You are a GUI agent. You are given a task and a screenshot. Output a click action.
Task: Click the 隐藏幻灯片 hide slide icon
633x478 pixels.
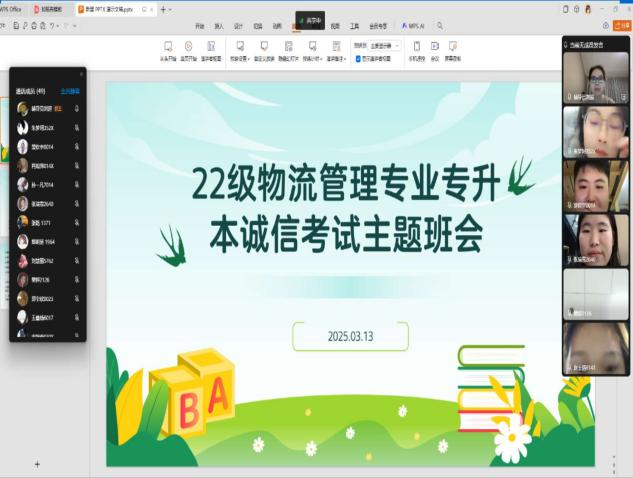pos(288,47)
